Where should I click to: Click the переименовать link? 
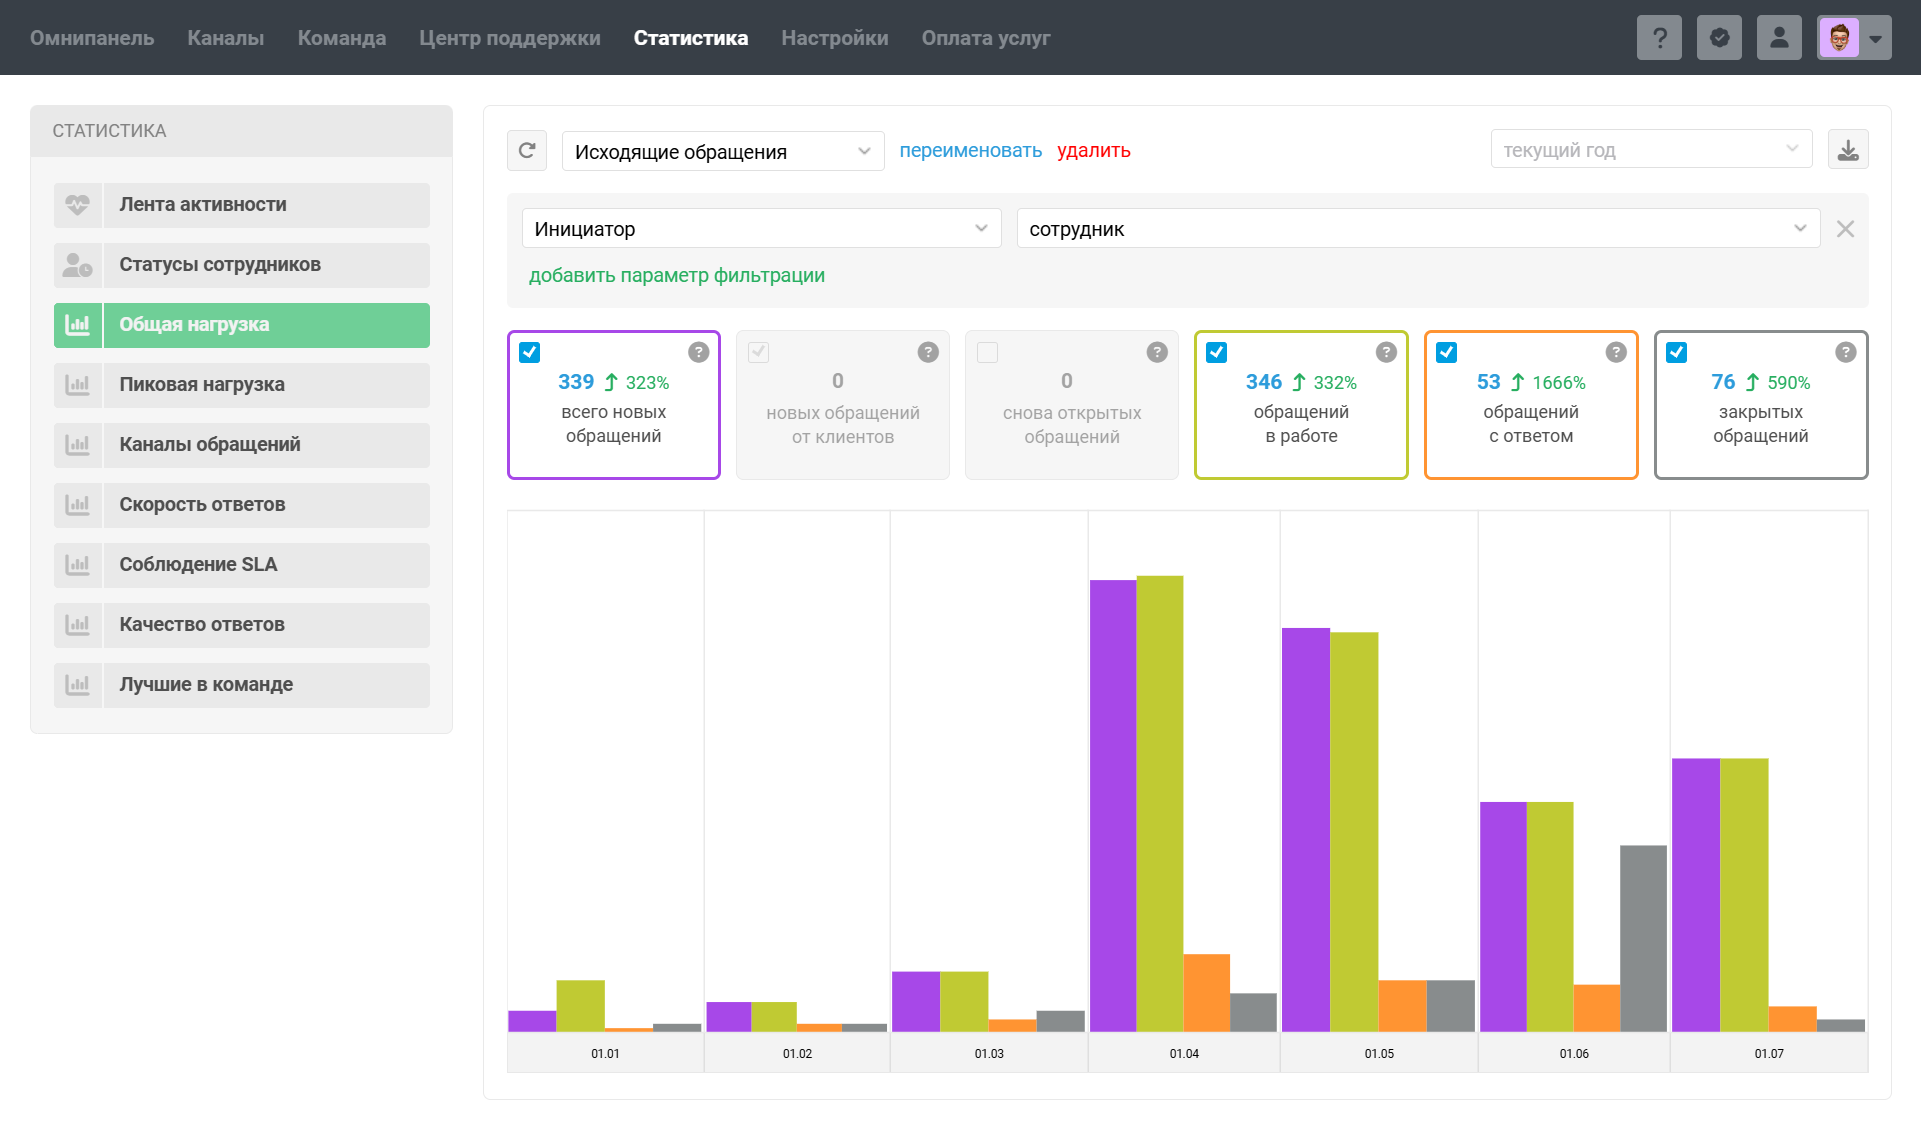970,151
